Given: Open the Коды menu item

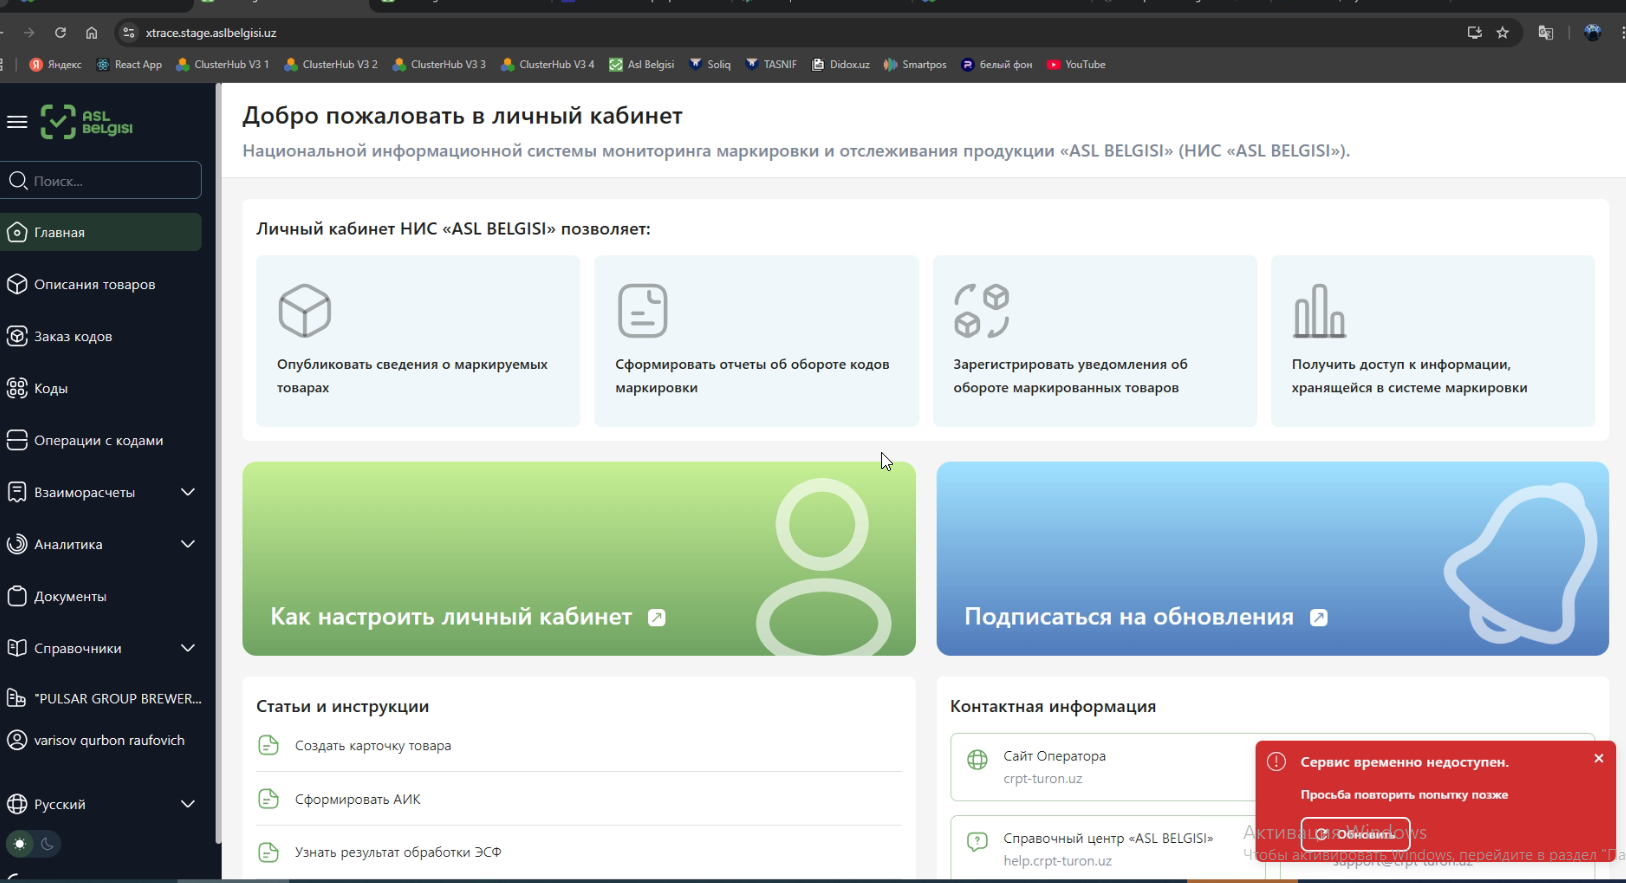Looking at the screenshot, I should click(102, 388).
